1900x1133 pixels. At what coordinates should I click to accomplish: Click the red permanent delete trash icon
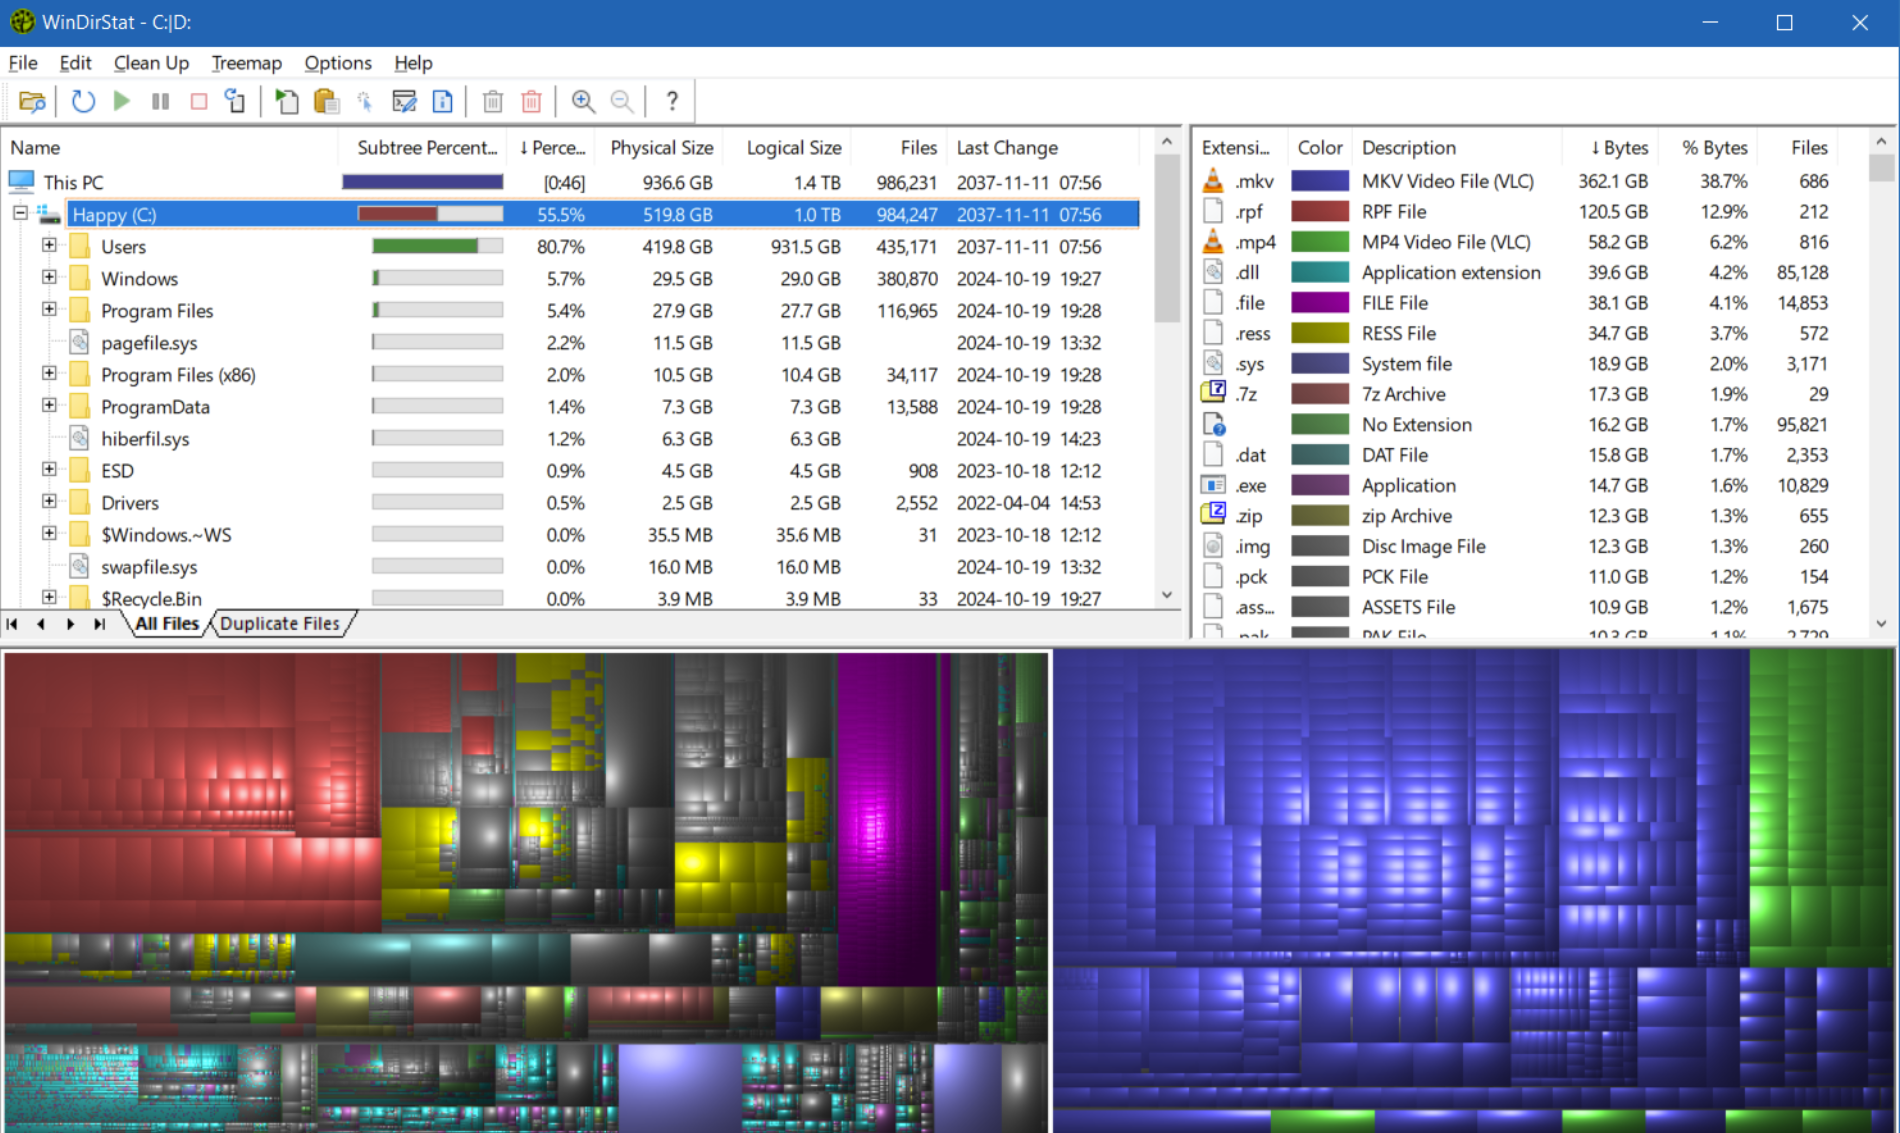532,101
